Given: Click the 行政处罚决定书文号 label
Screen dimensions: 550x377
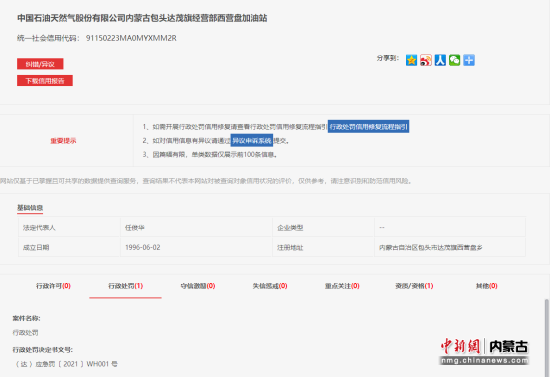Looking at the screenshot, I should pyautogui.click(x=43, y=350).
